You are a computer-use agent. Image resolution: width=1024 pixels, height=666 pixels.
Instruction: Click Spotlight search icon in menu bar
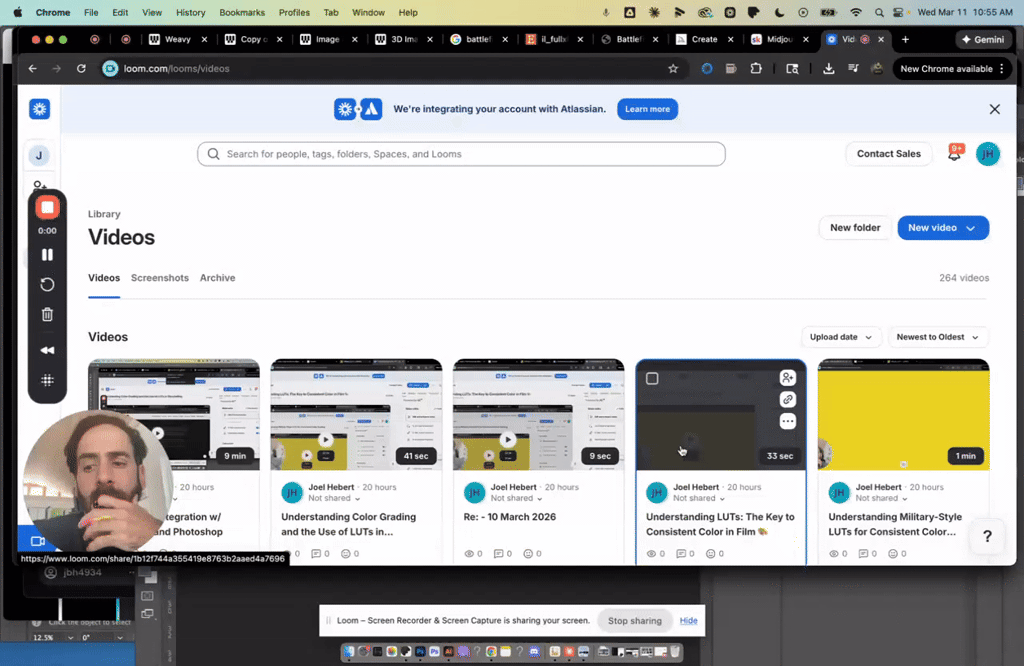coord(879,12)
